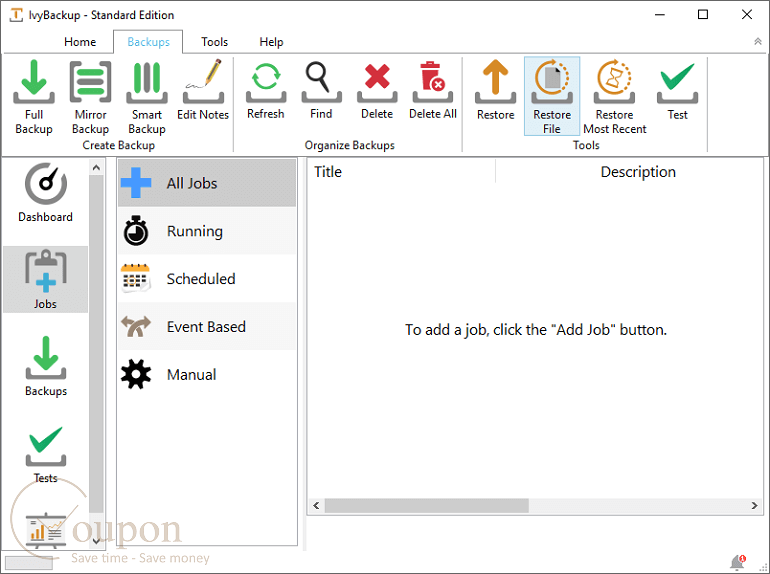Click the job list horizontal scrollbar thumb
This screenshot has width=770, height=574.
coord(427,505)
